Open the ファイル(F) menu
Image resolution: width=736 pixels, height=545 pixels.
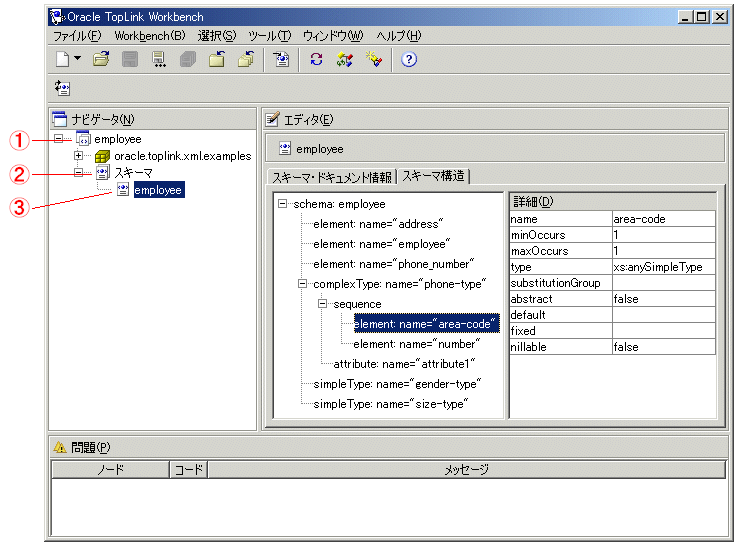click(77, 36)
